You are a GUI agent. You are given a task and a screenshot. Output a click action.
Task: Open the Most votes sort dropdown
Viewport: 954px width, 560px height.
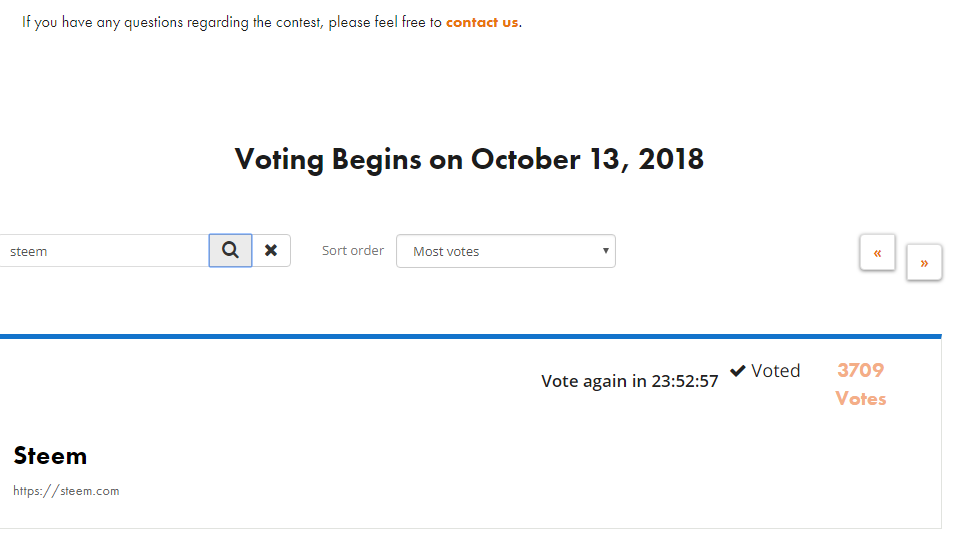506,251
